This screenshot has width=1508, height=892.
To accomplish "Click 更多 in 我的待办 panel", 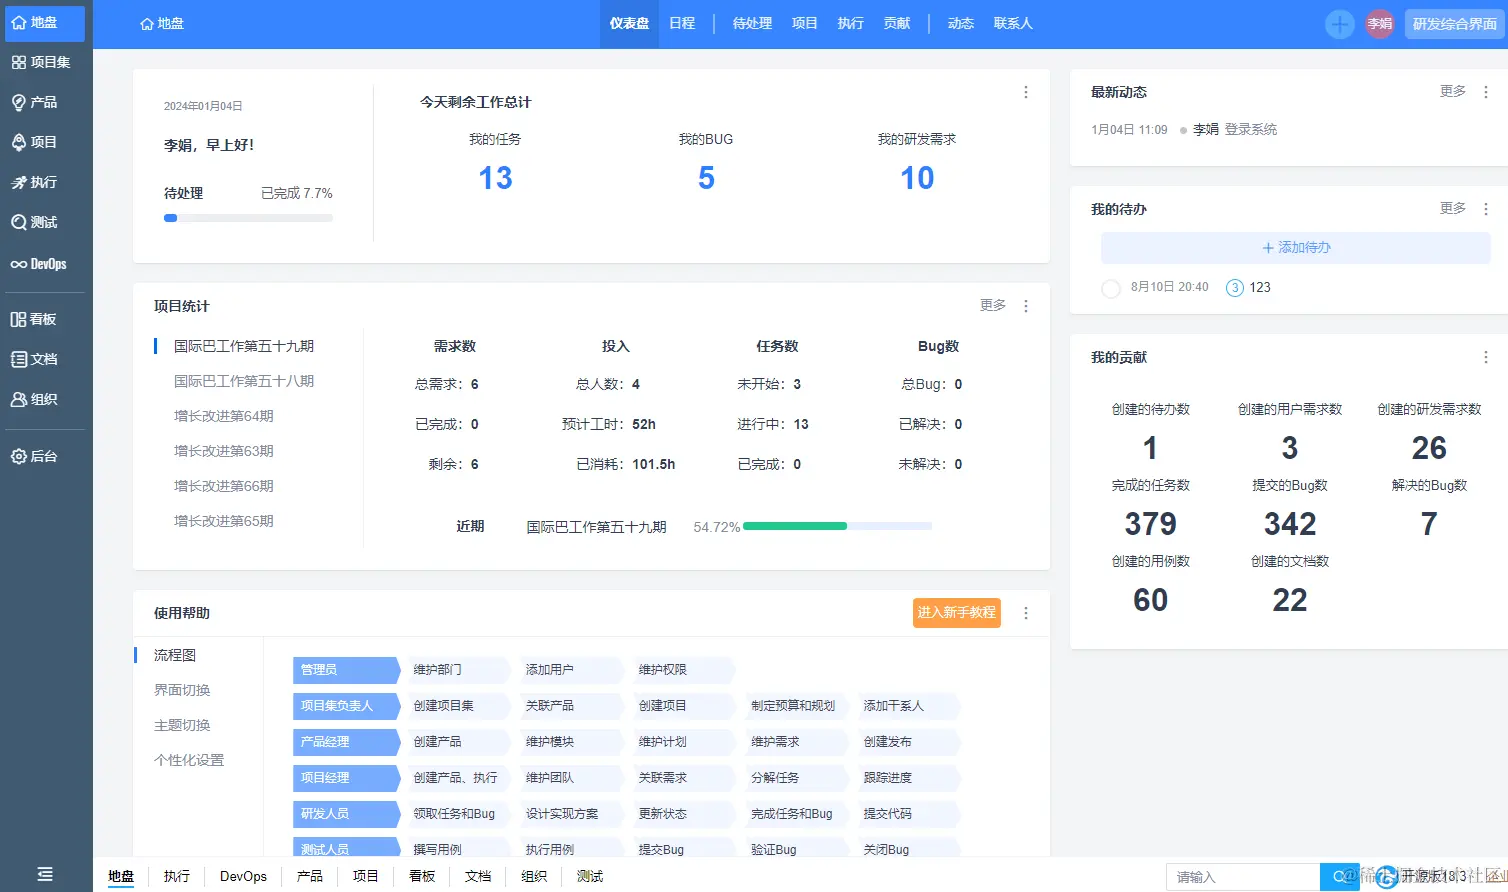I will [1453, 208].
